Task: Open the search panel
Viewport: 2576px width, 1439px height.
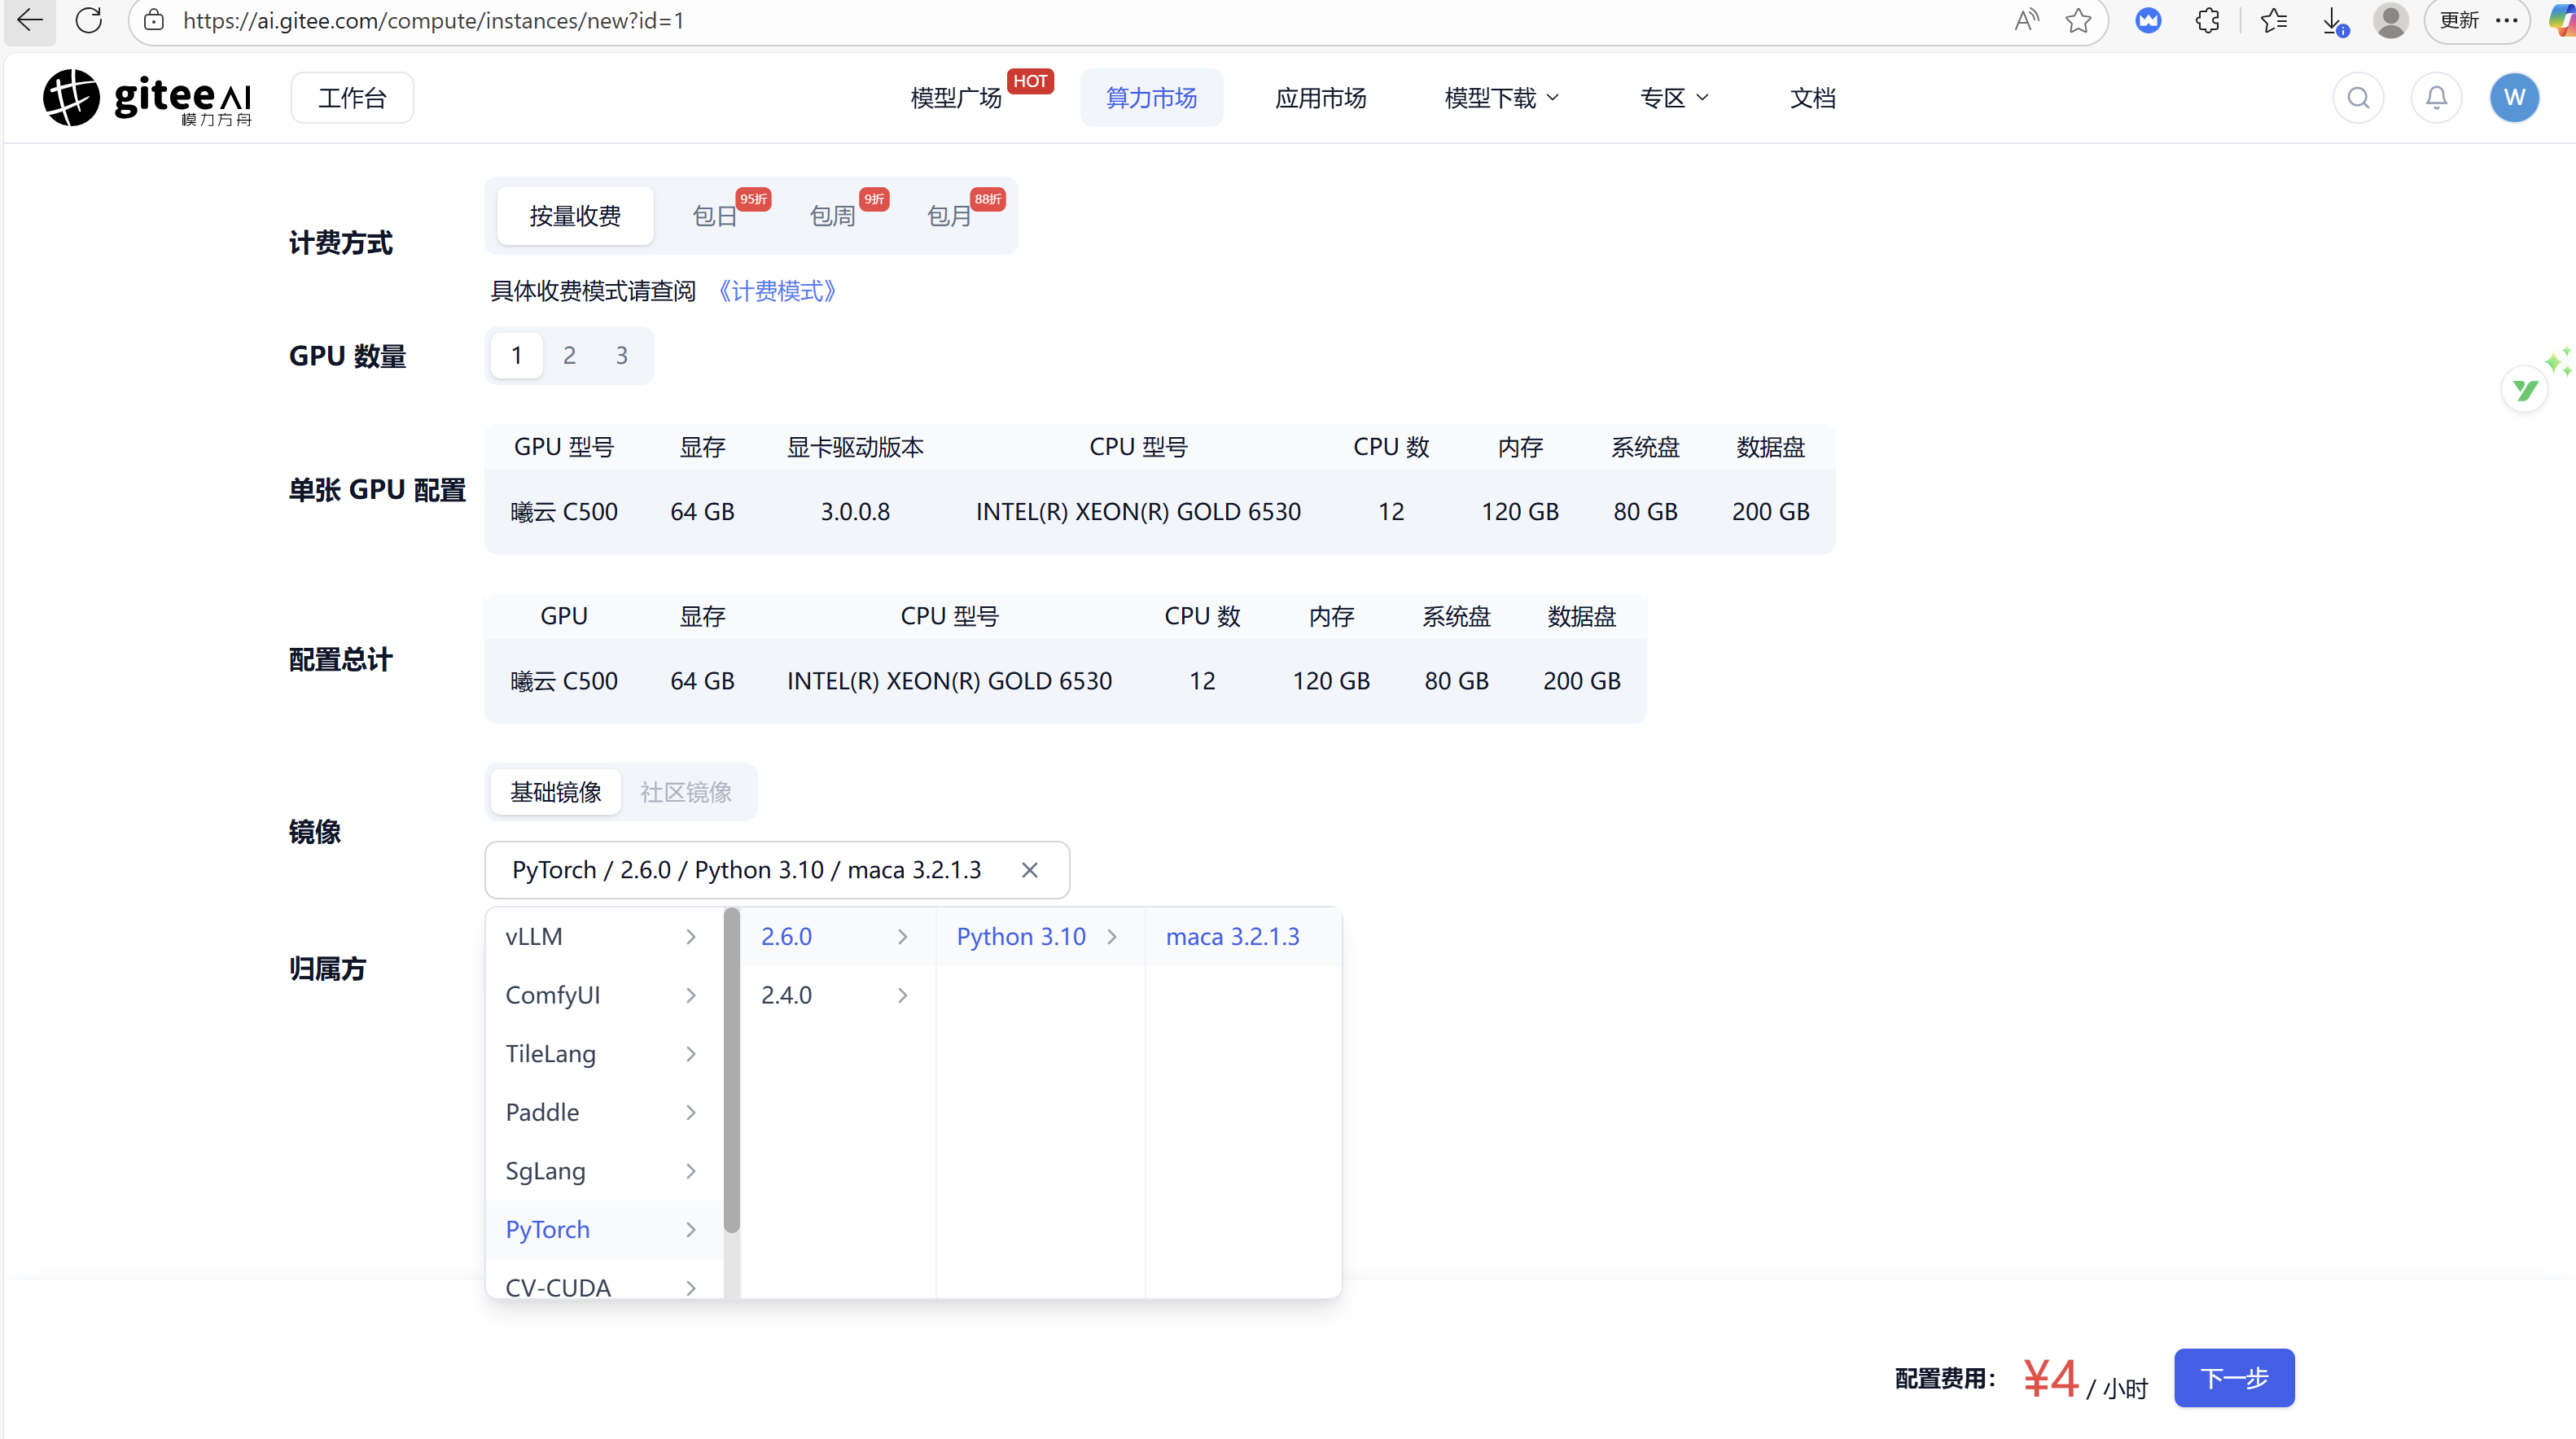Action: tap(2358, 97)
